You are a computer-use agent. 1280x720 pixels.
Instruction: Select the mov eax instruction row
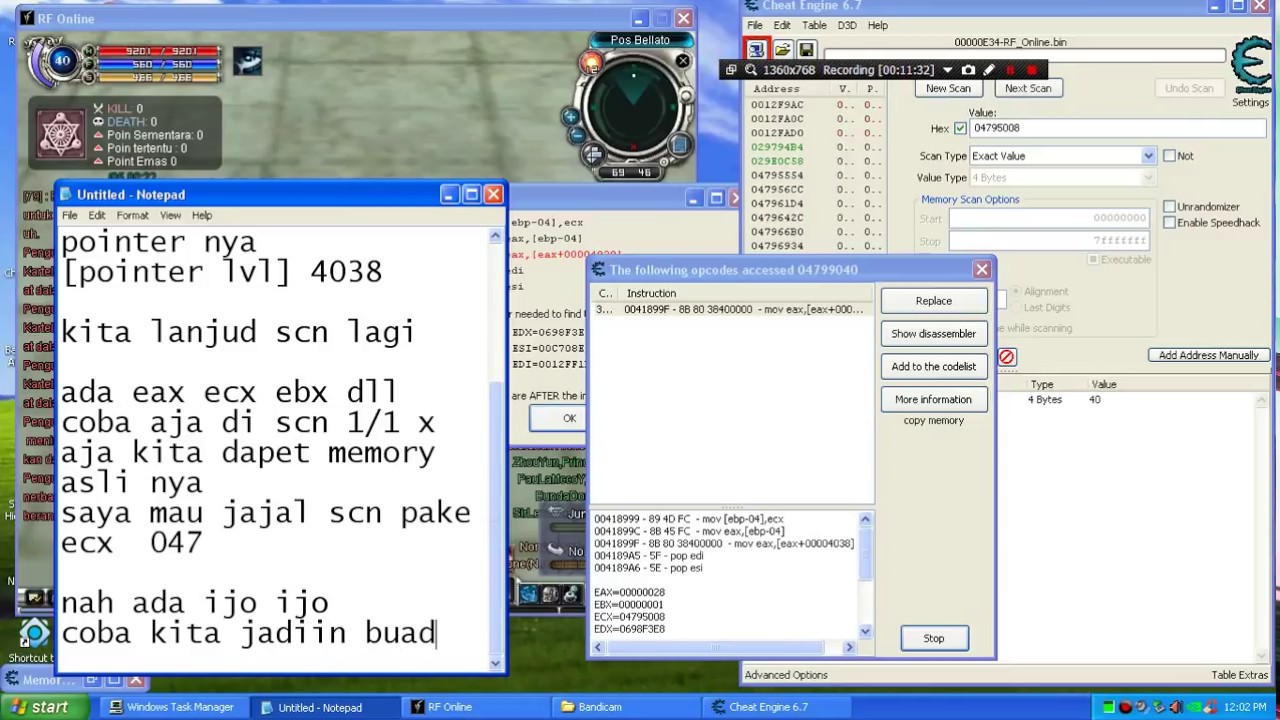tap(730, 310)
